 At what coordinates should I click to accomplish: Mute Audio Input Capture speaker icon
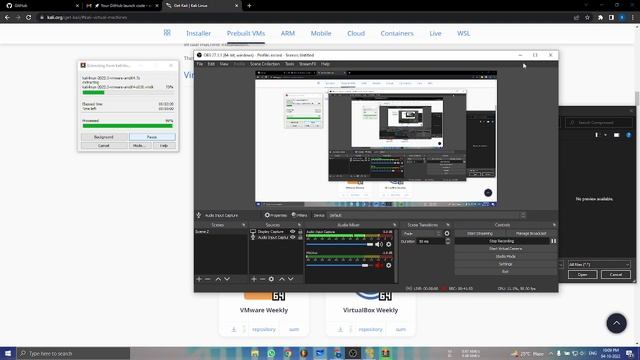pos(379,244)
